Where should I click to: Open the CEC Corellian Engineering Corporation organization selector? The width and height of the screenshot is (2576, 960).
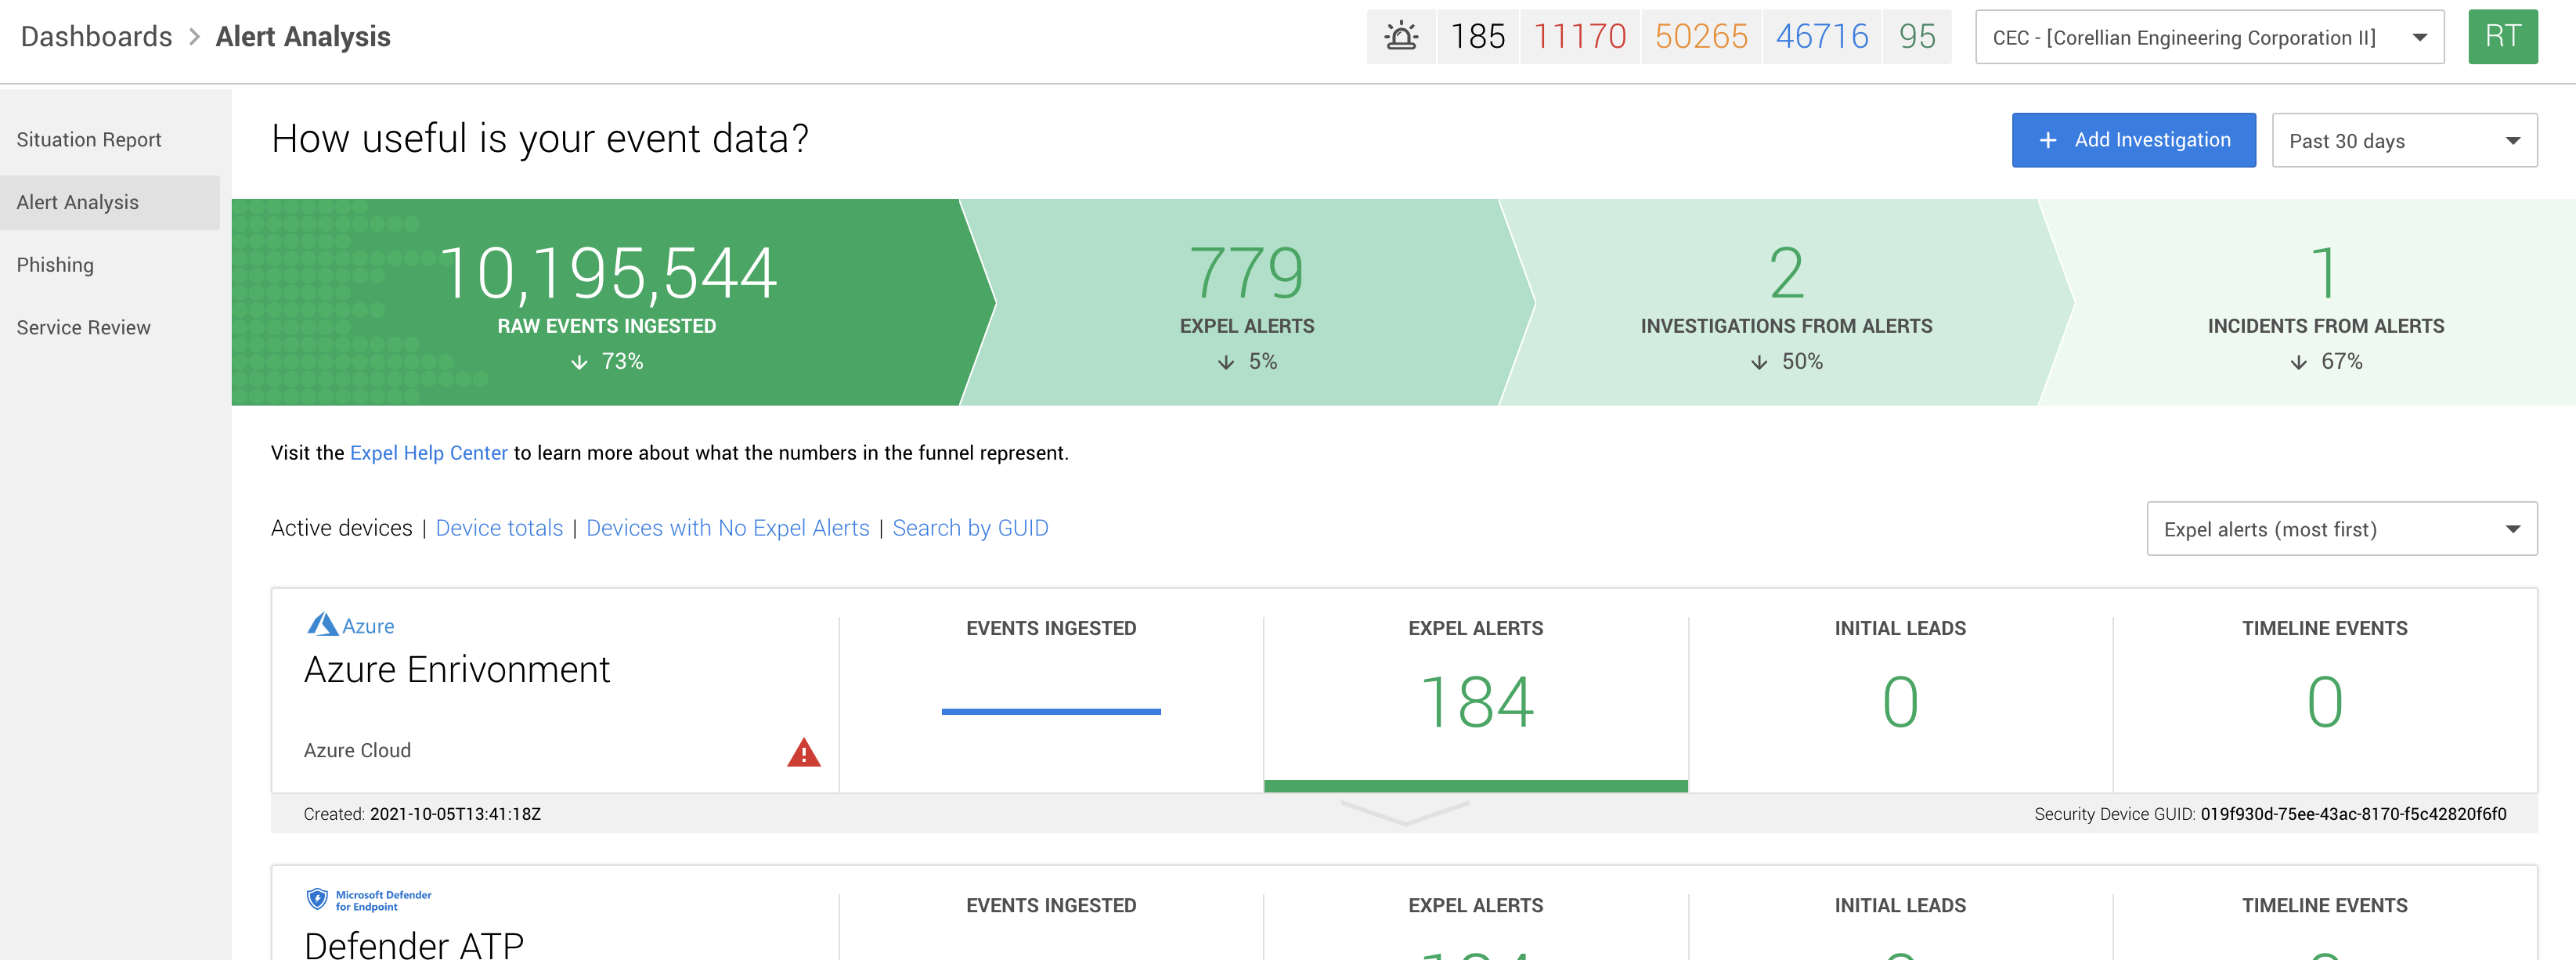click(2209, 37)
